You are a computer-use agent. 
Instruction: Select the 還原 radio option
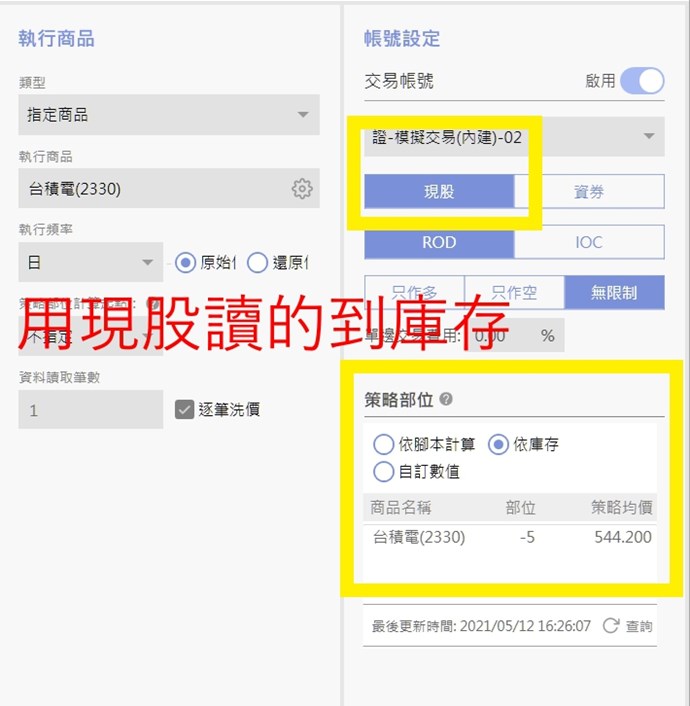(257, 262)
